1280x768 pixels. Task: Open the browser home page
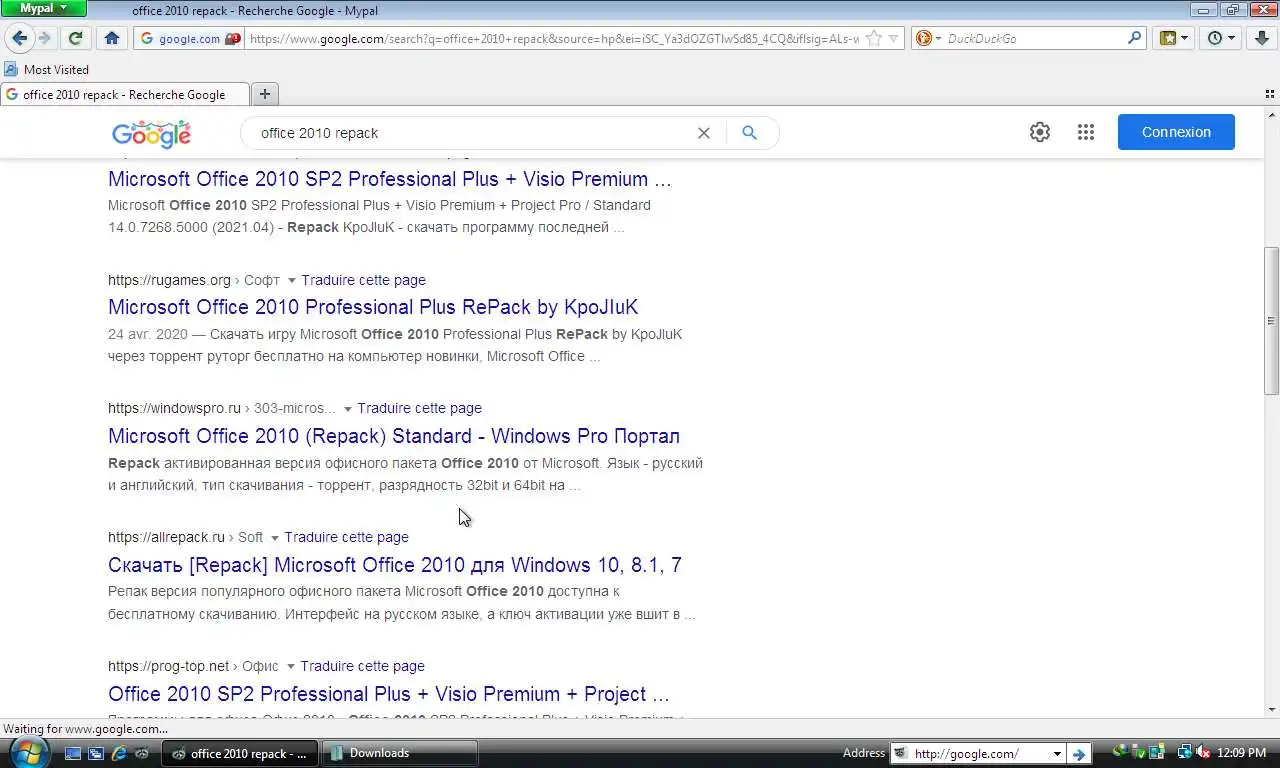(x=111, y=38)
